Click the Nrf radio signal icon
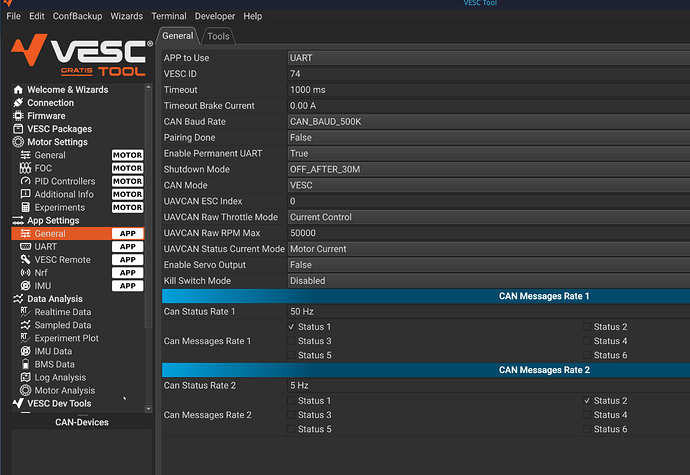This screenshot has height=475, width=690. 26,273
